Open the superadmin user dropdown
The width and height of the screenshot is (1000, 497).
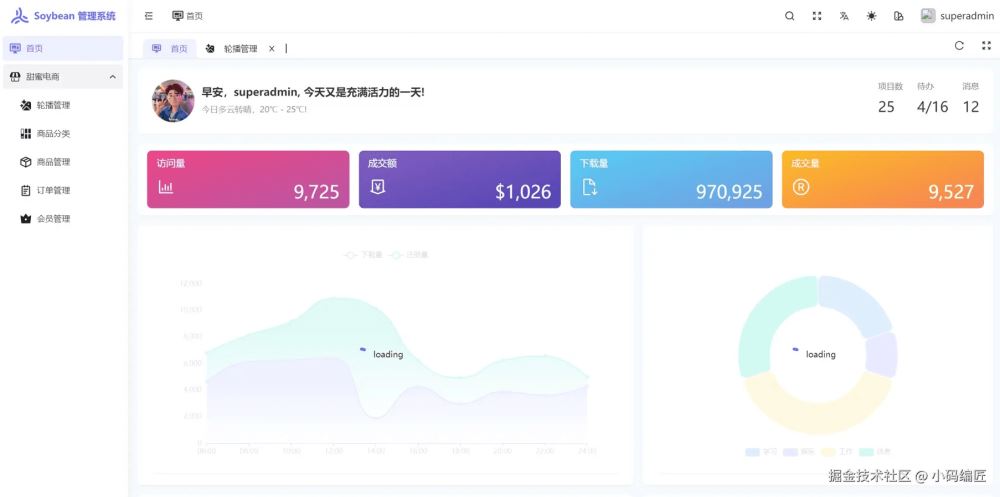click(x=957, y=16)
